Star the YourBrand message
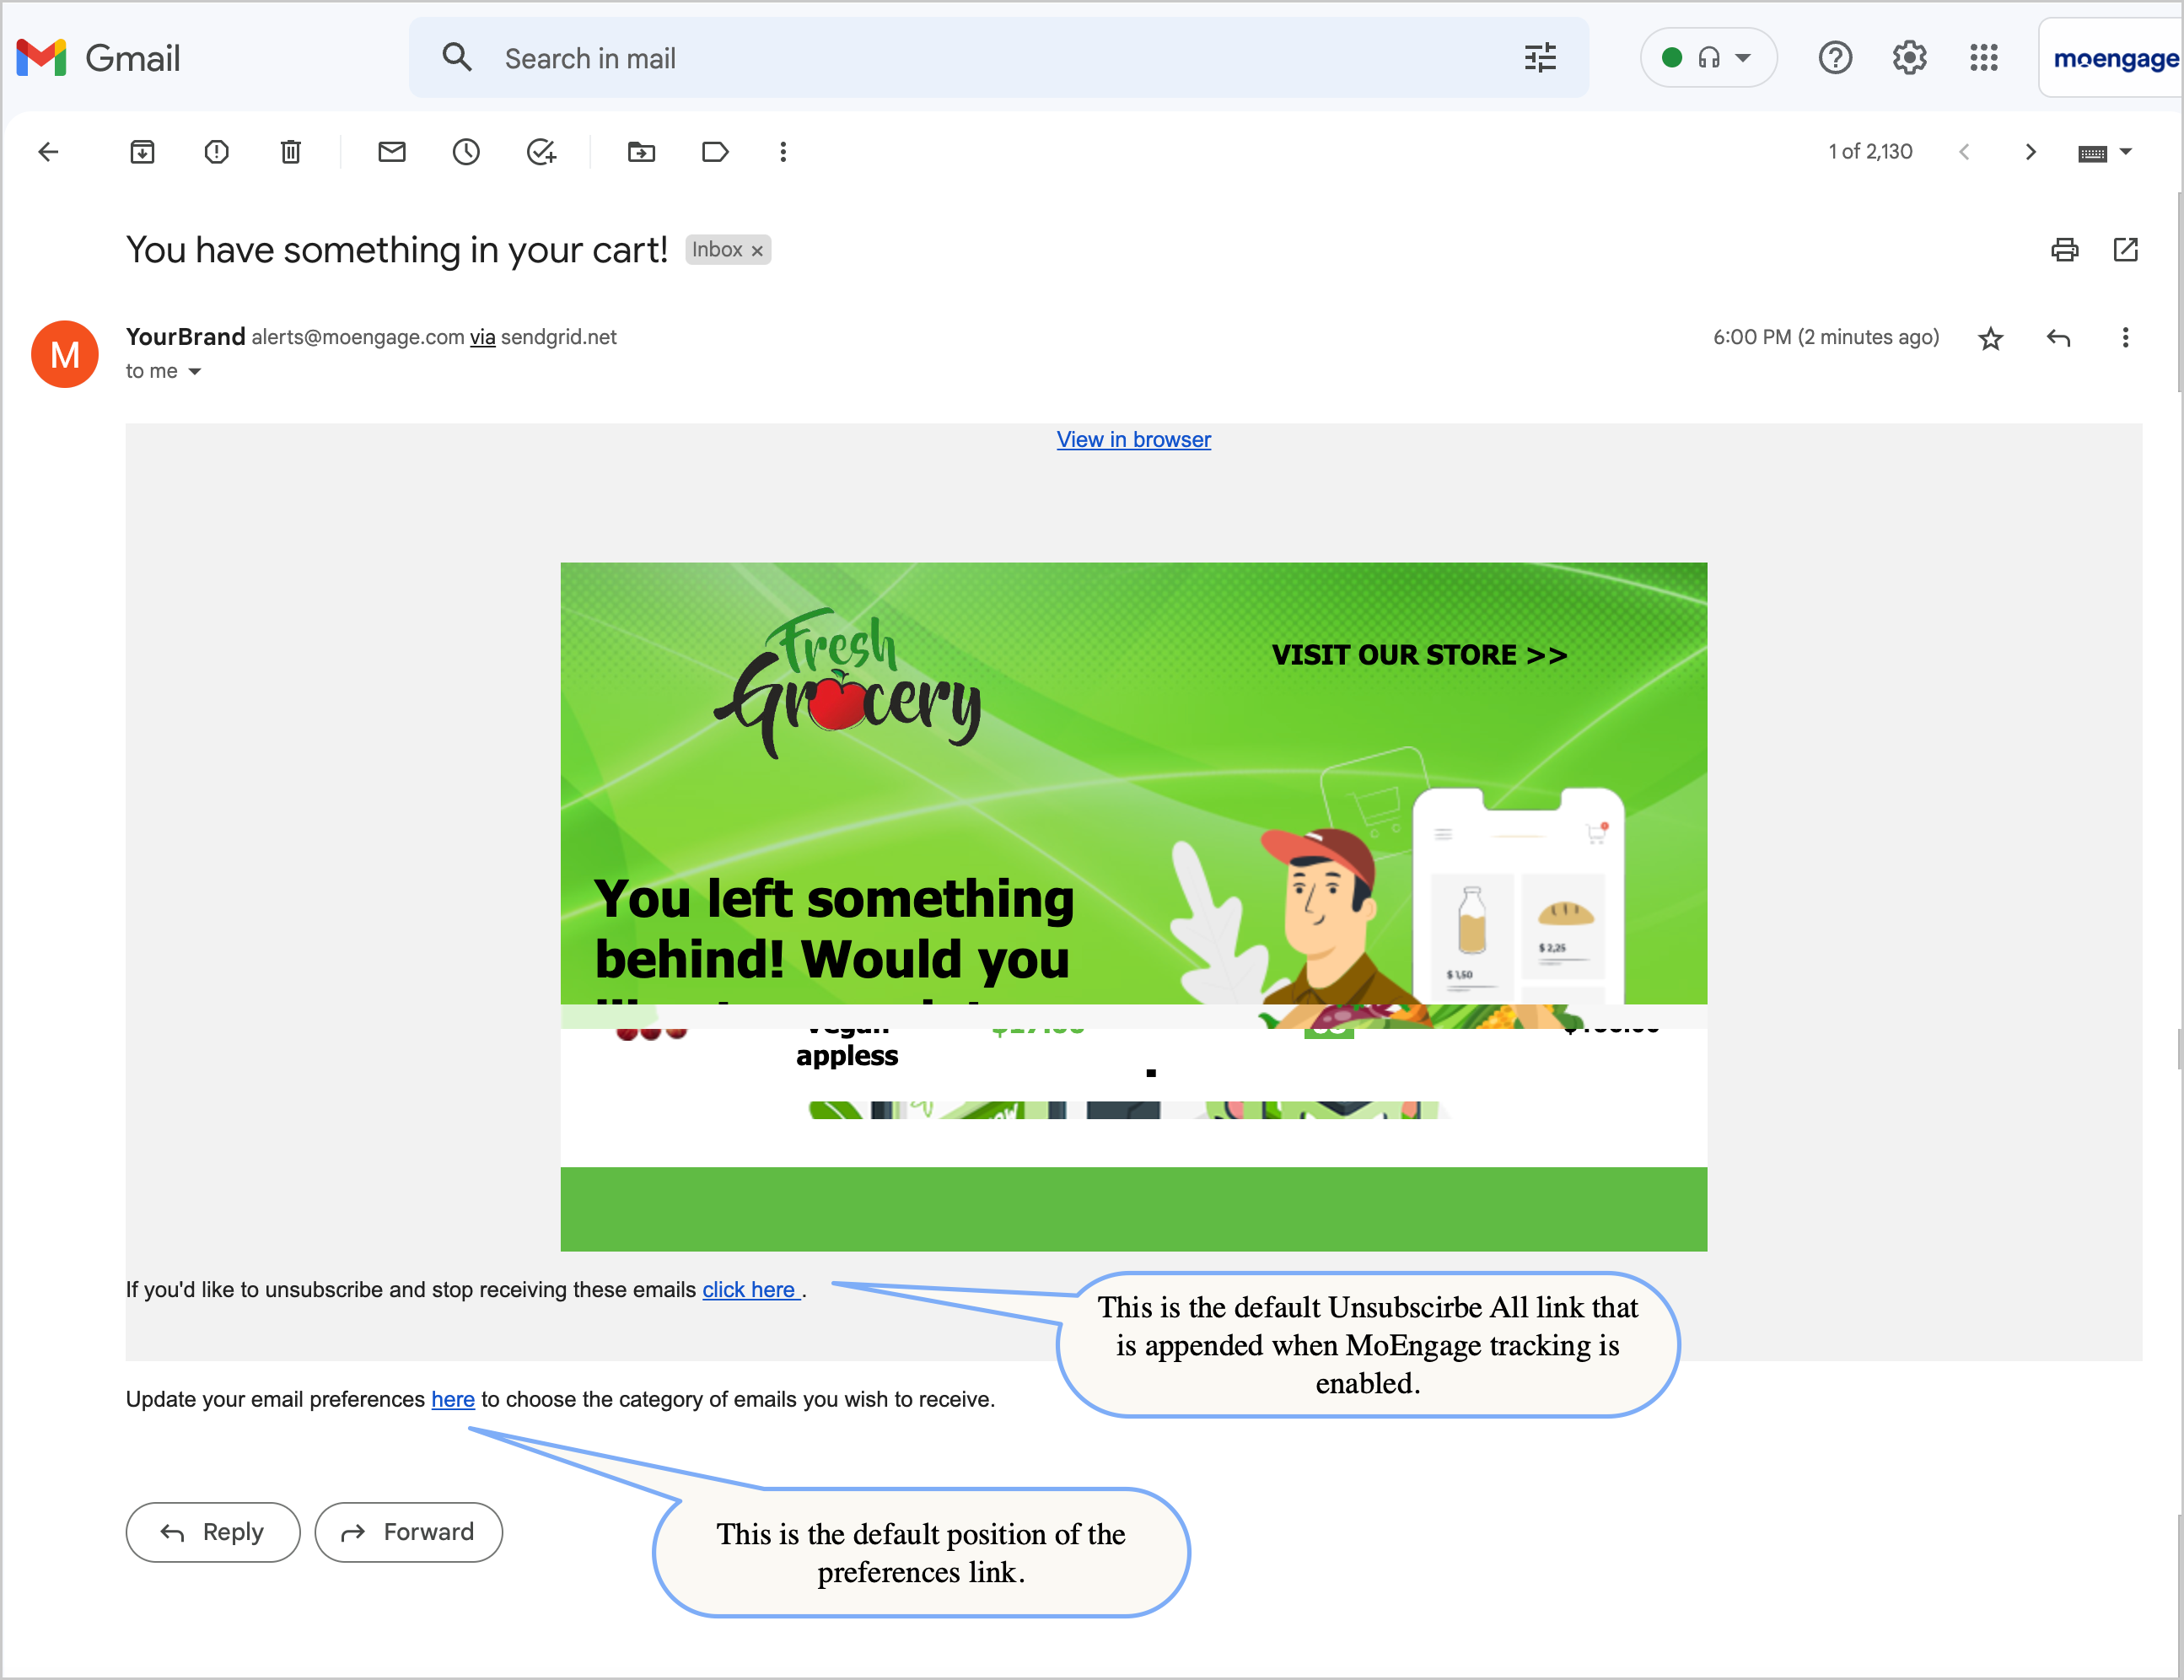 click(x=1990, y=339)
